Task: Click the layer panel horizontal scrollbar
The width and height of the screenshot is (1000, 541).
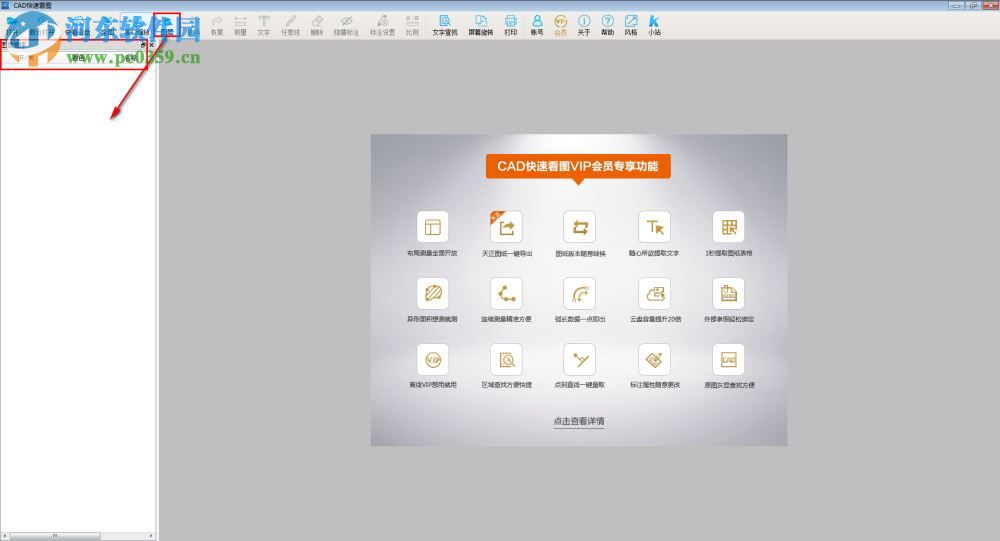Action: (x=55, y=536)
